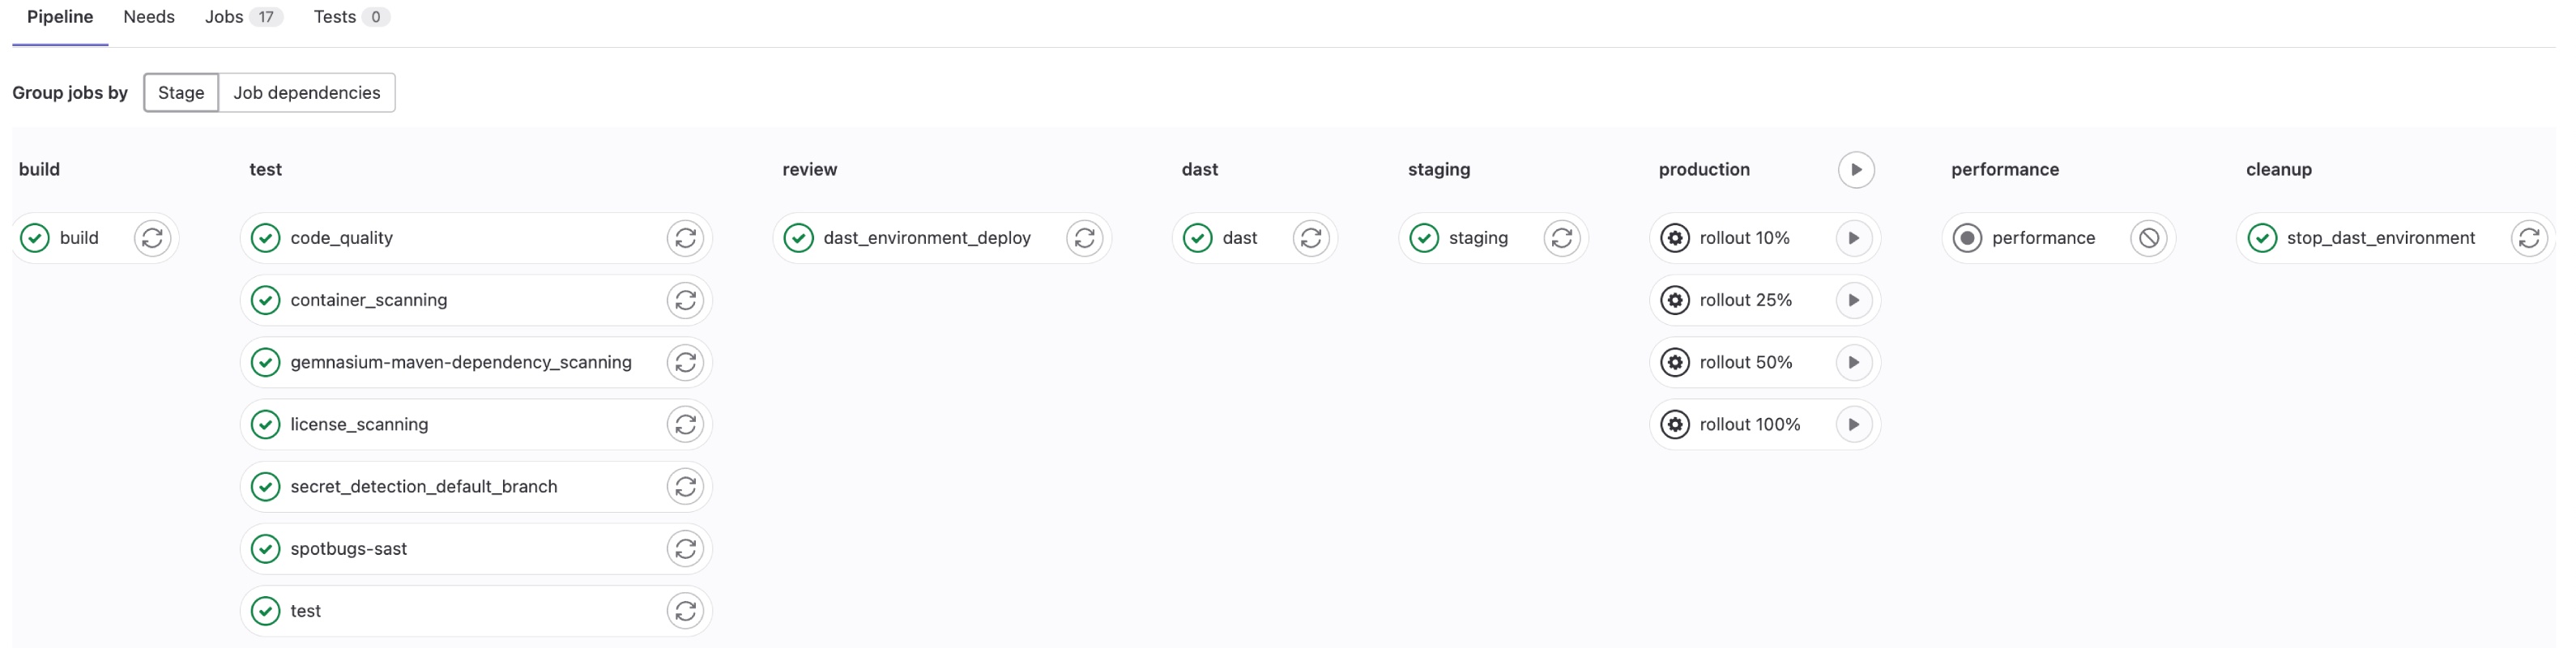Click the rollout 10% manual status icon
This screenshot has height=648, width=2576.
point(1675,238)
